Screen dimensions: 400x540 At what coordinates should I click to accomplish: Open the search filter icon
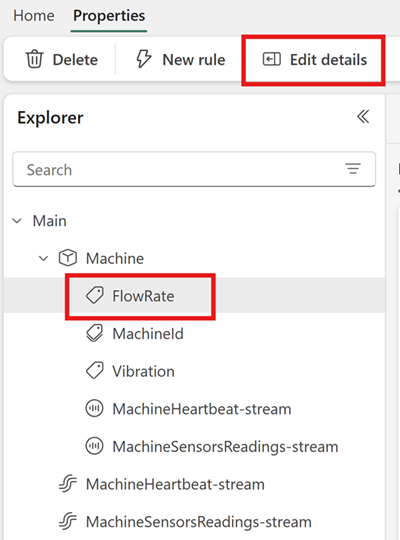click(x=353, y=169)
